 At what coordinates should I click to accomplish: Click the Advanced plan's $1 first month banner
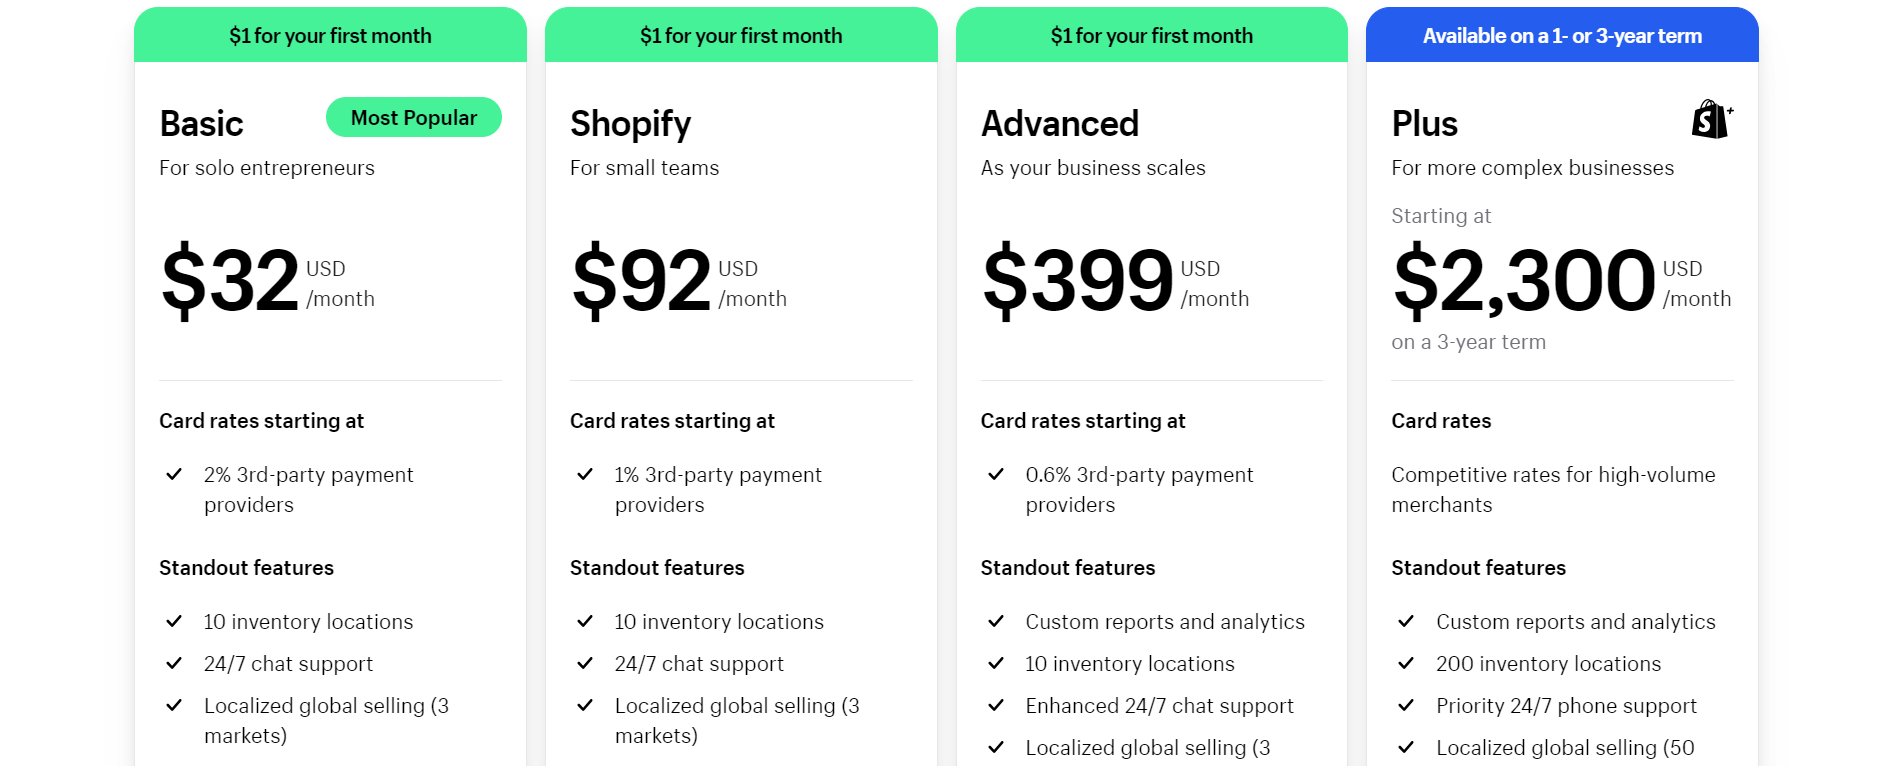(x=1151, y=36)
